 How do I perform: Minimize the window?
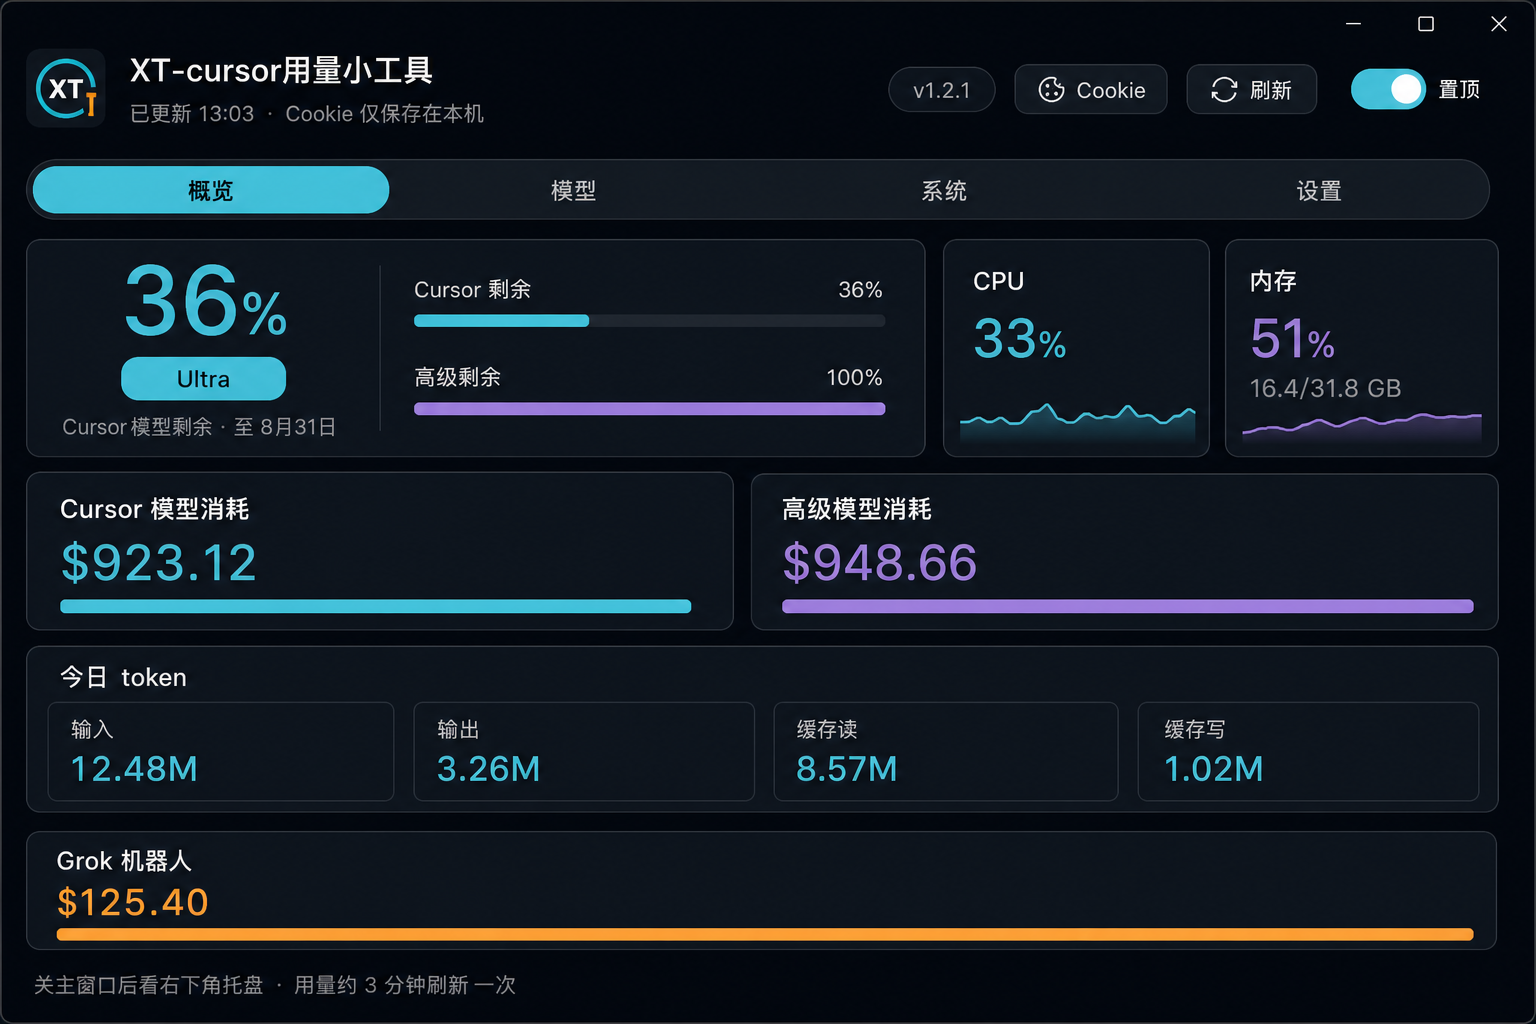(1354, 24)
